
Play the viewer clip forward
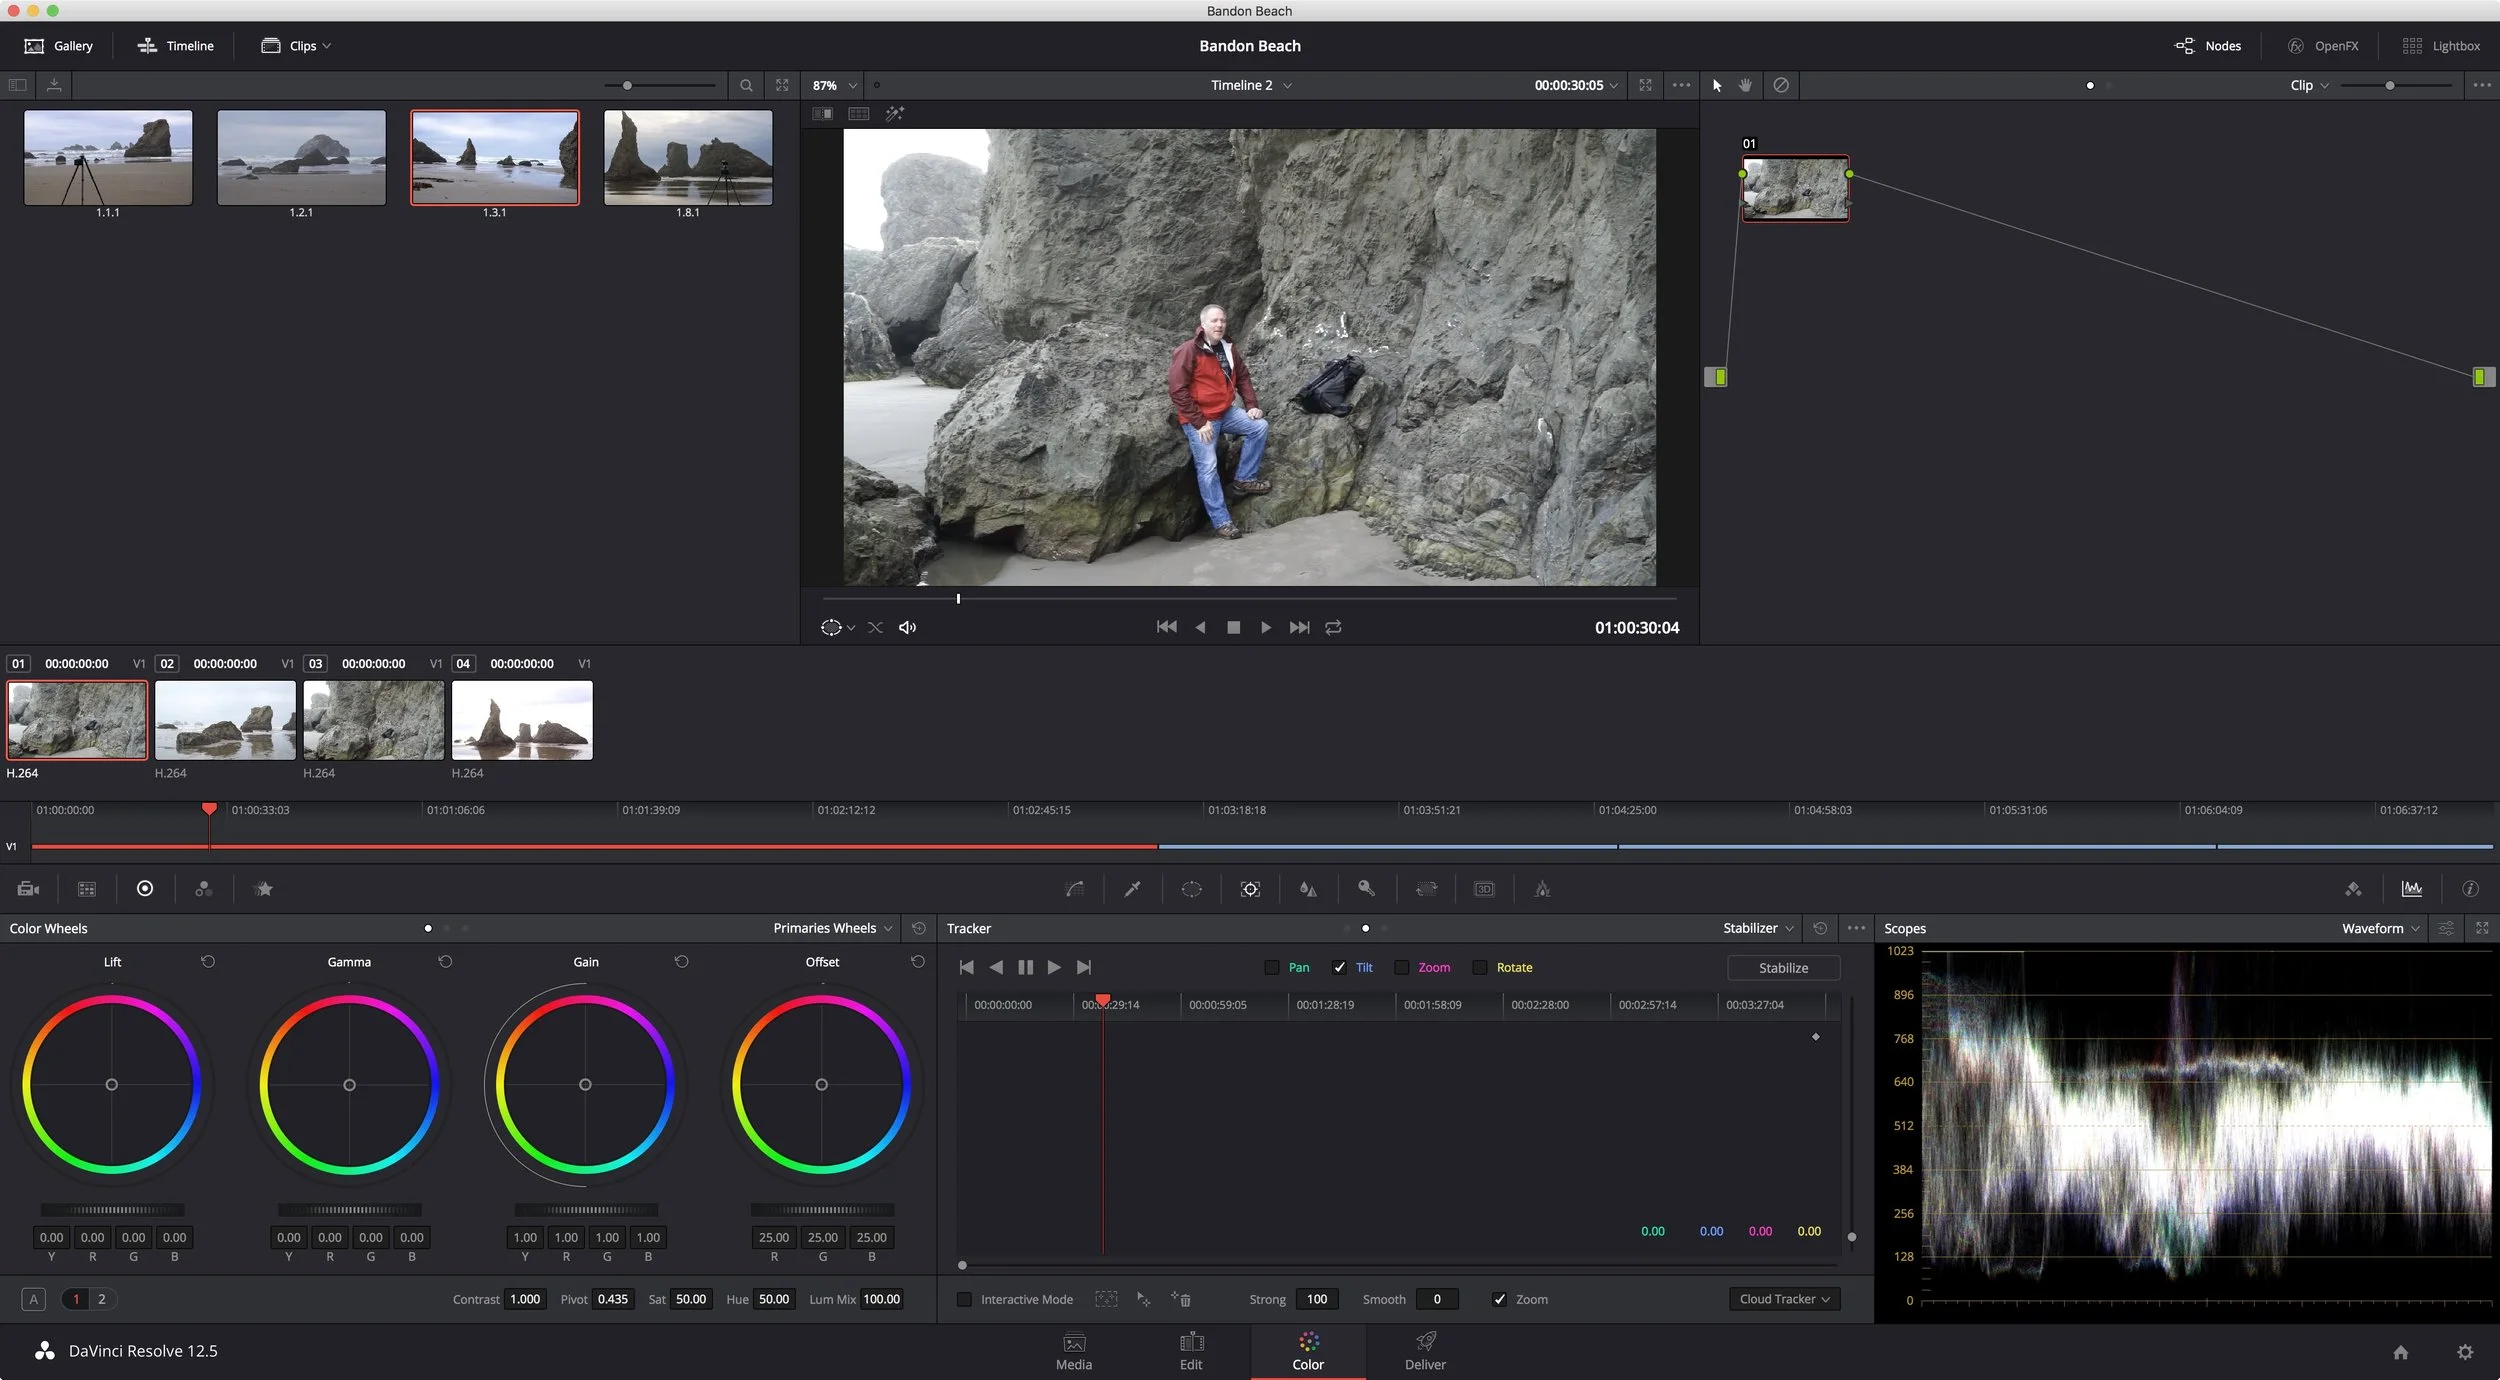coord(1266,627)
